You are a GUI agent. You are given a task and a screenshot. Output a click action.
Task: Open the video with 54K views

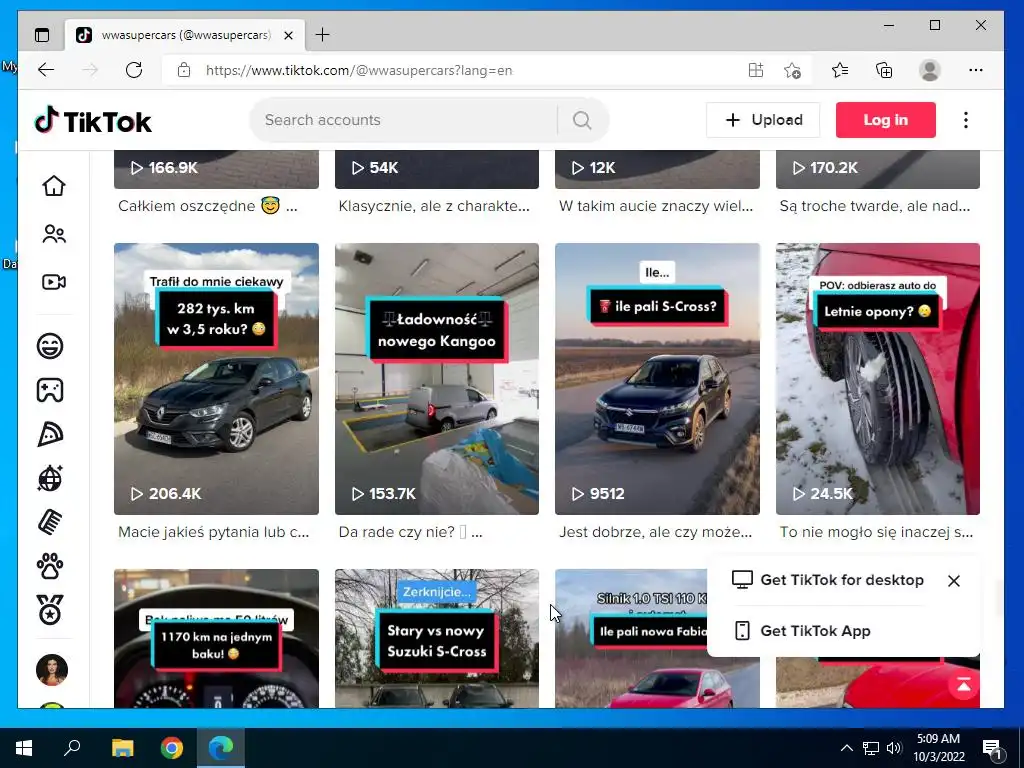click(437, 169)
